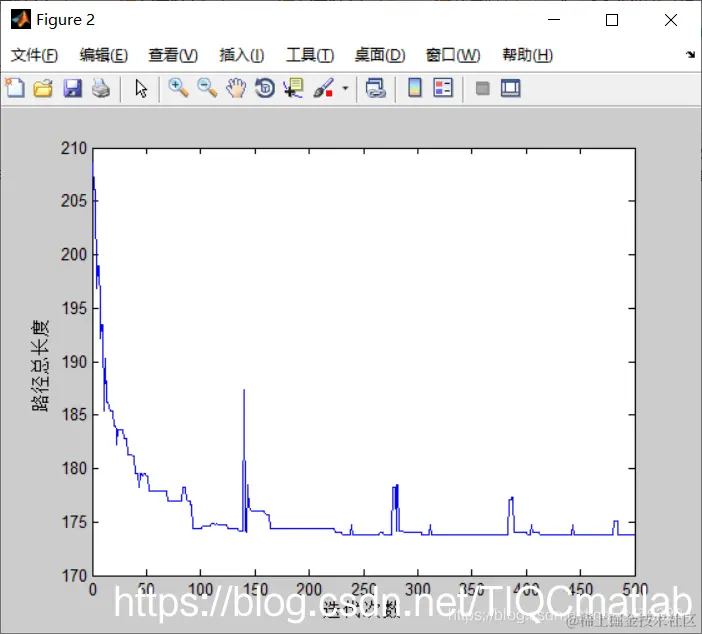Click the y-axis tick label 185
This screenshot has height=634, width=702.
coord(74,415)
